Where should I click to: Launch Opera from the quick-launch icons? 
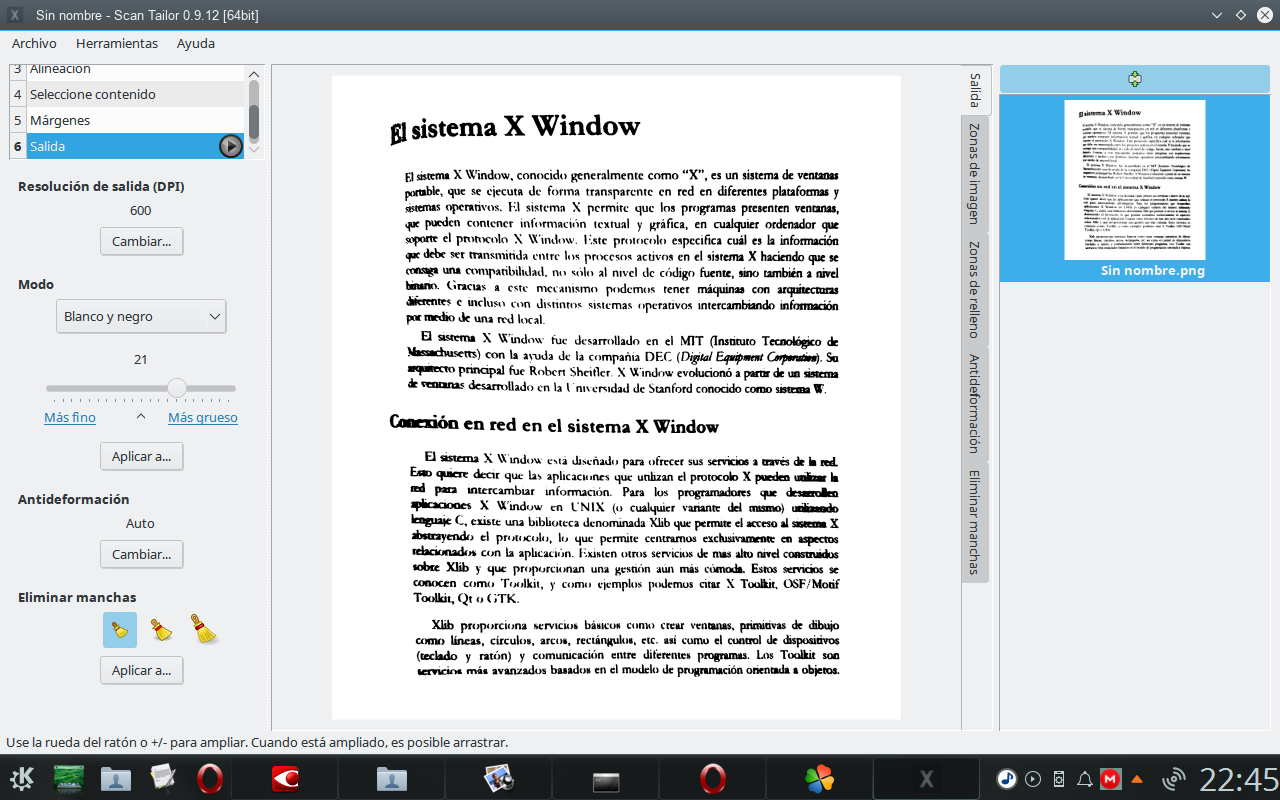[209, 778]
